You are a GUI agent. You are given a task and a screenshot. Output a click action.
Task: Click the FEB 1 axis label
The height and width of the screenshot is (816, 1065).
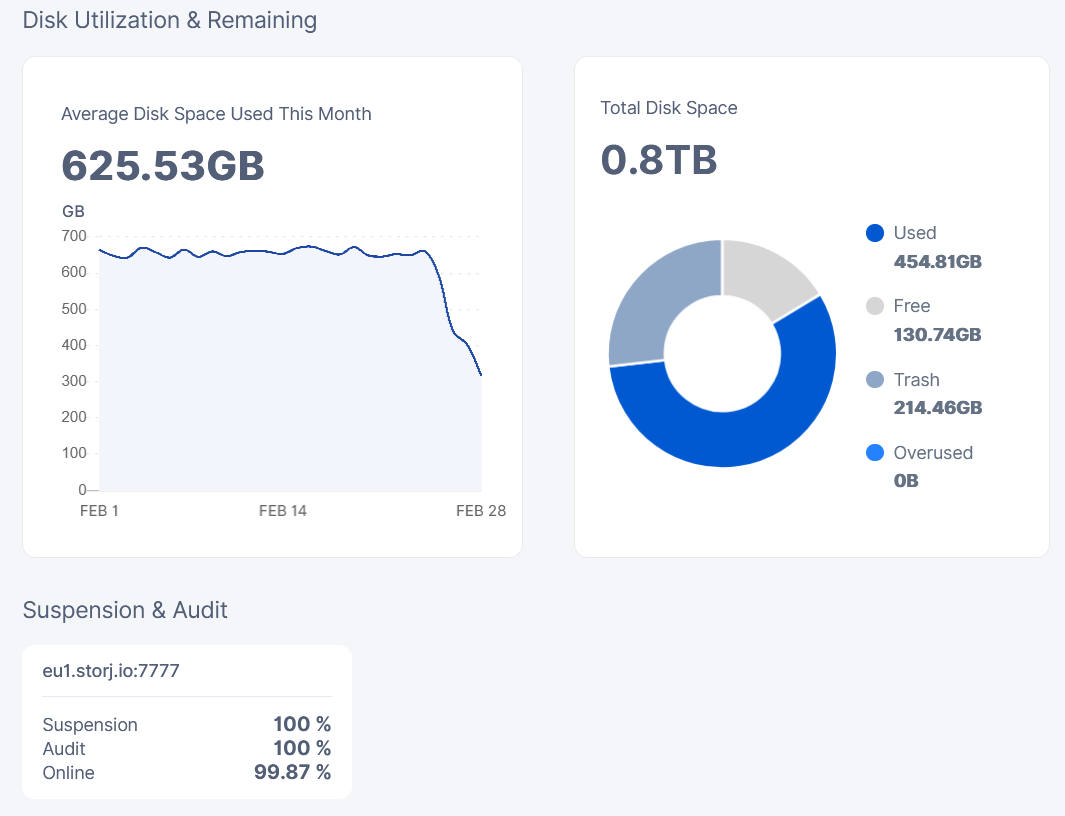tap(99, 511)
